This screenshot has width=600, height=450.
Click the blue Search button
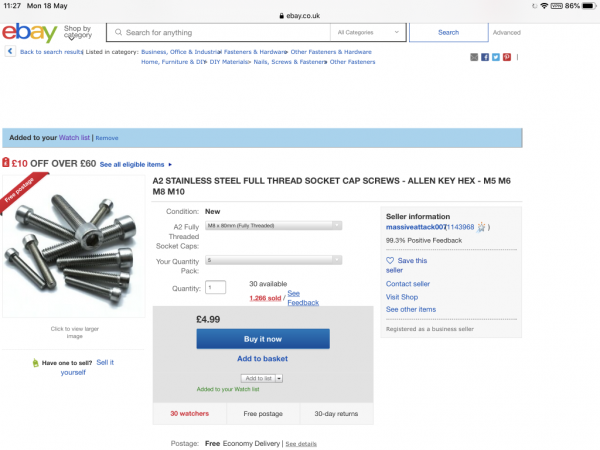(448, 32)
